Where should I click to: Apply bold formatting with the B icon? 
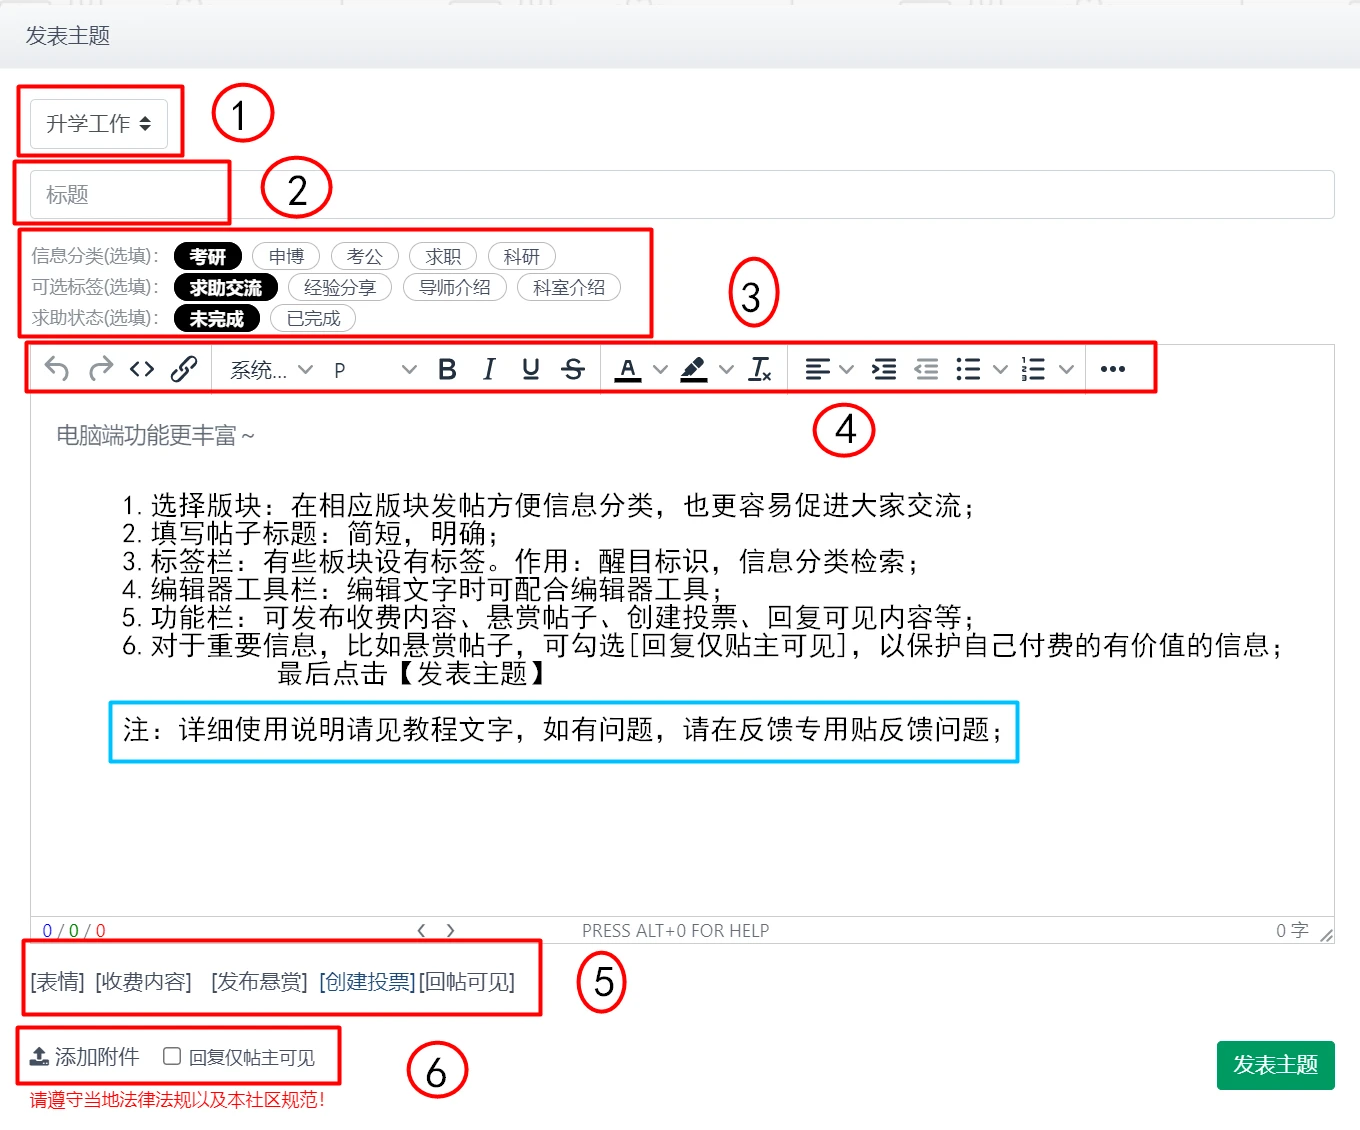click(x=447, y=368)
